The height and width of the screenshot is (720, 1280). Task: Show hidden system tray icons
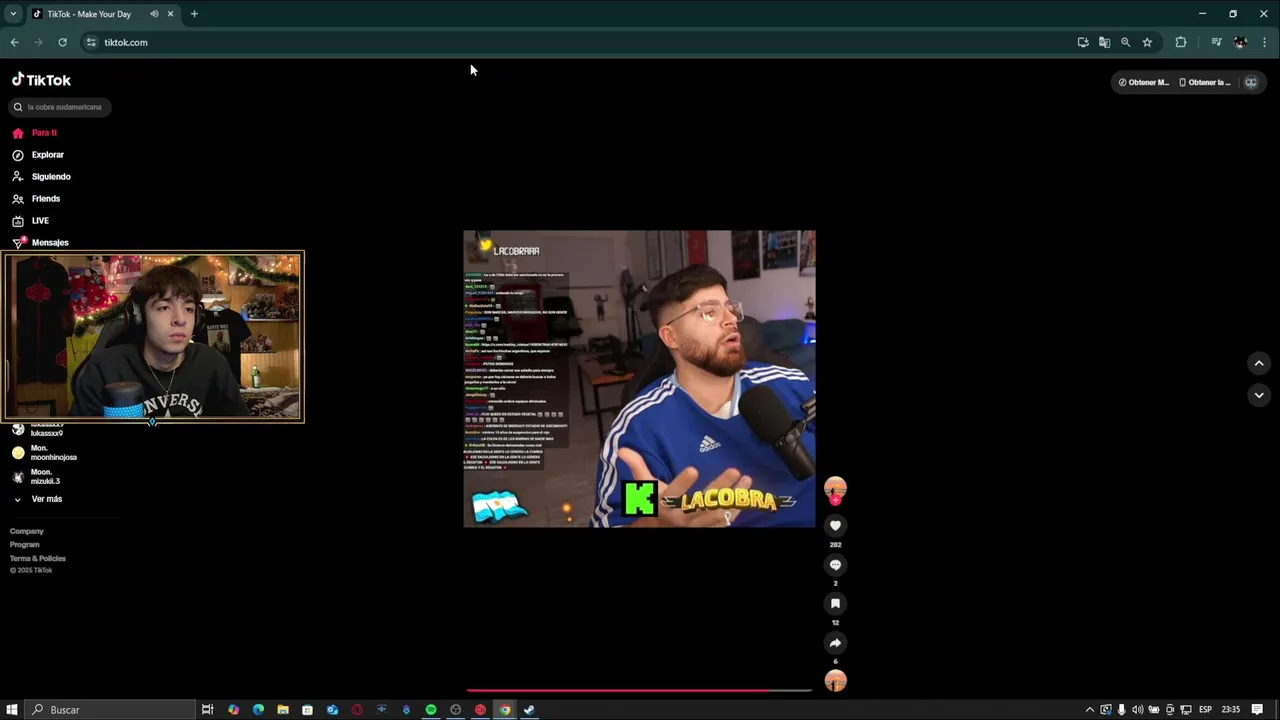(1089, 710)
